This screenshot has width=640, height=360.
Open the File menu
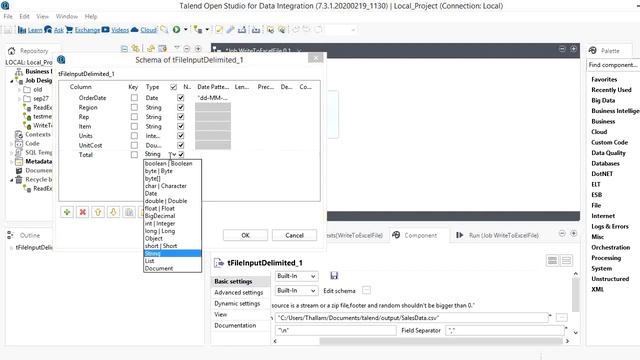[x=8, y=16]
